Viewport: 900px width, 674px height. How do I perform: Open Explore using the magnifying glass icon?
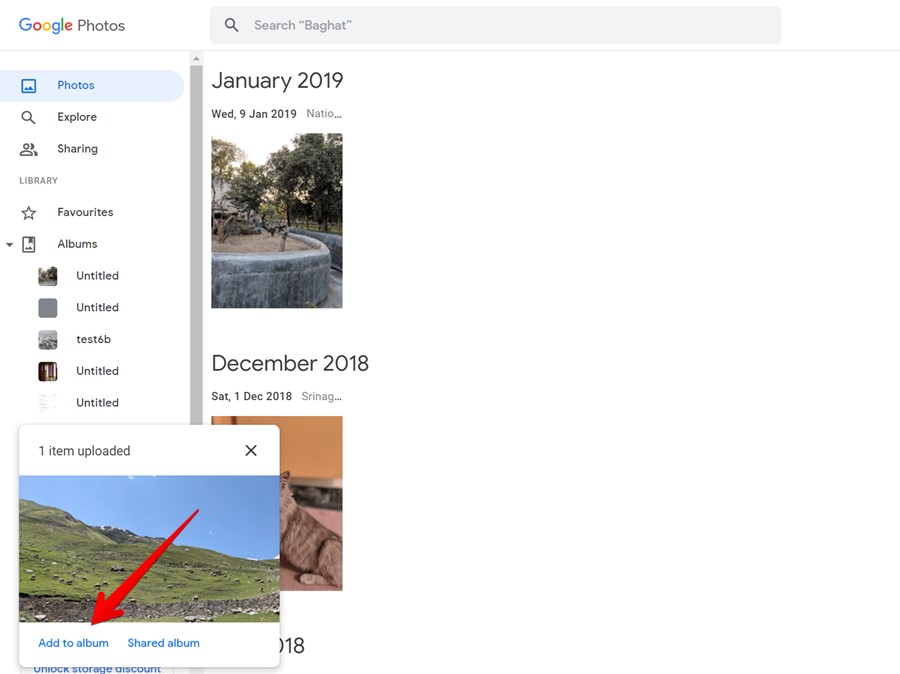point(27,117)
